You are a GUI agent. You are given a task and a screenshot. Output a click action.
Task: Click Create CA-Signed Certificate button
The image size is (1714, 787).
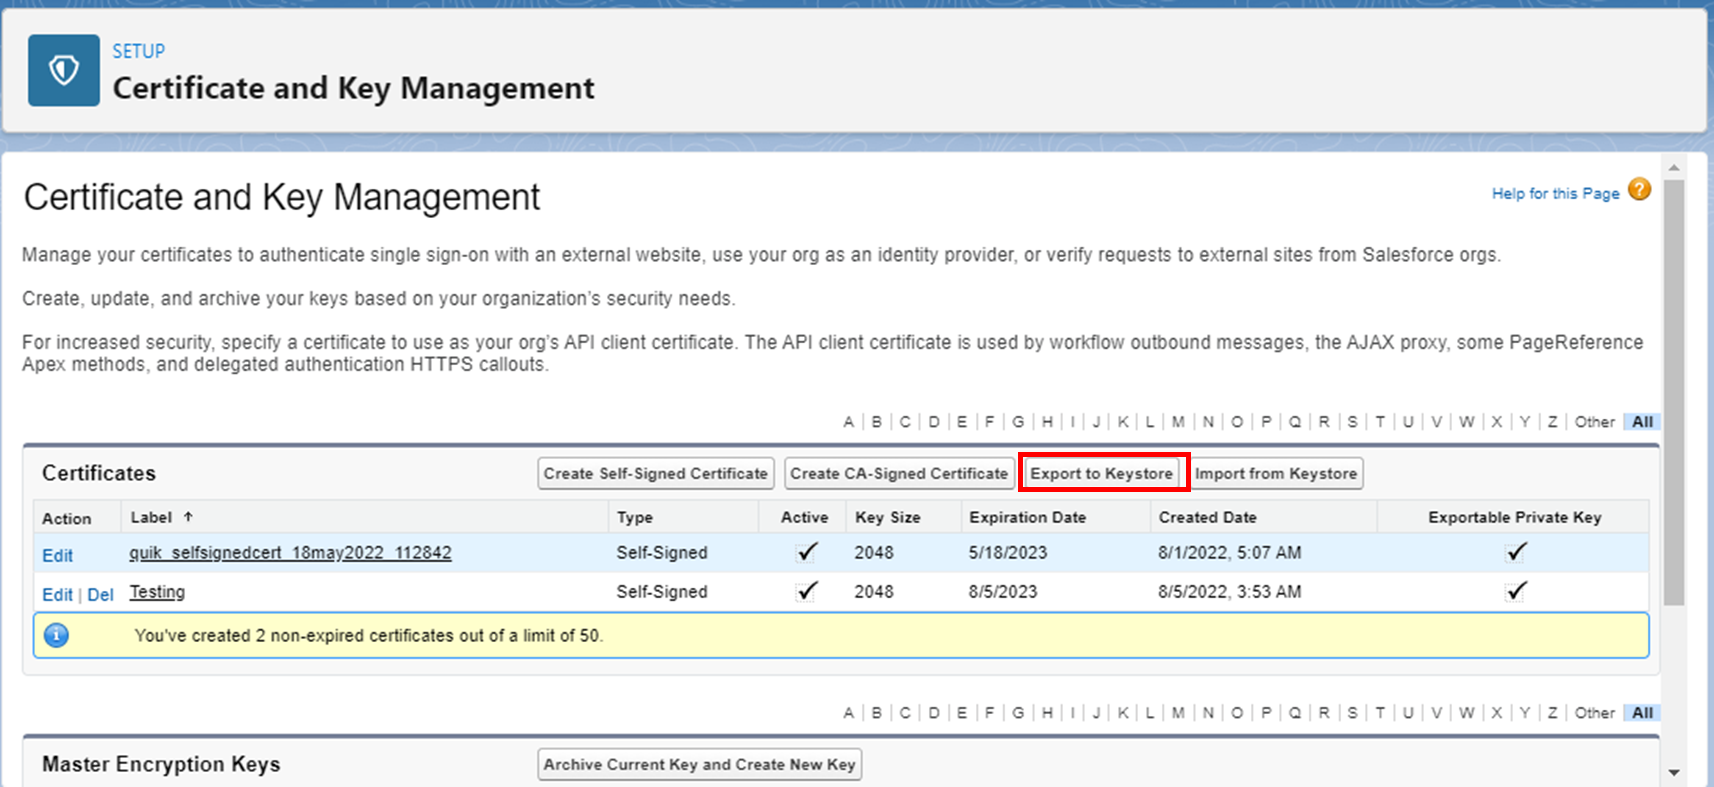click(899, 473)
